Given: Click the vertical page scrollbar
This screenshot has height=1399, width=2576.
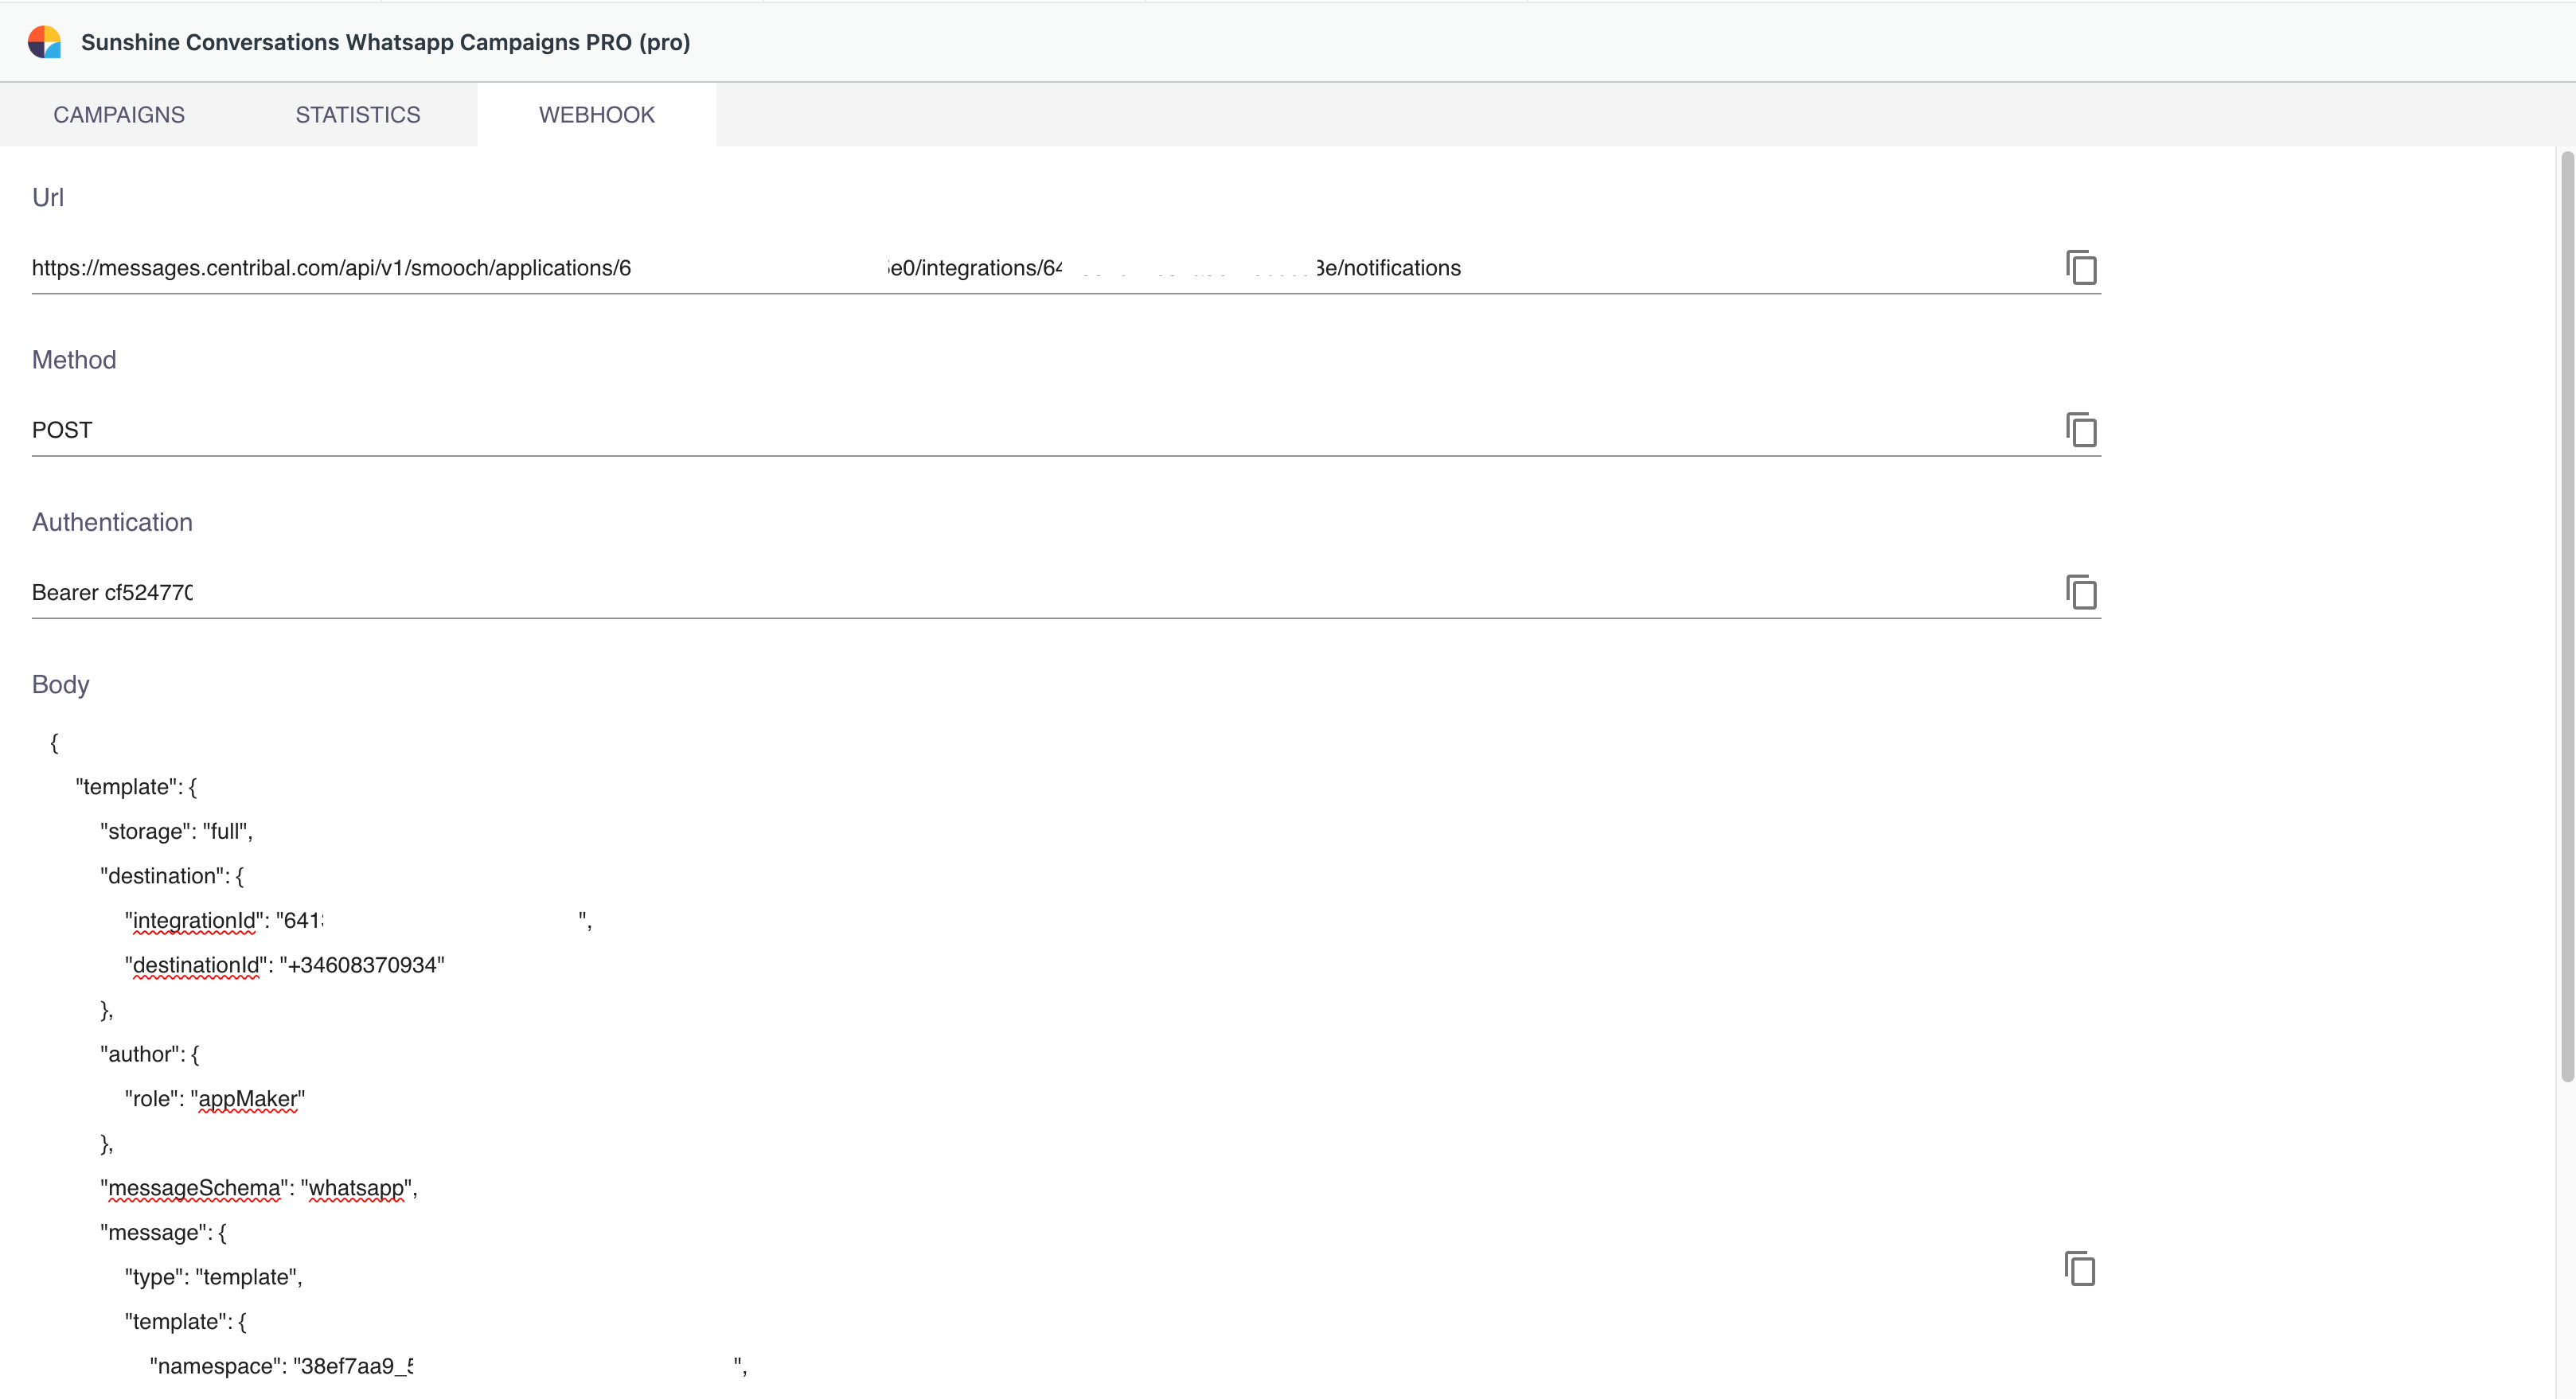Looking at the screenshot, I should [2566, 615].
